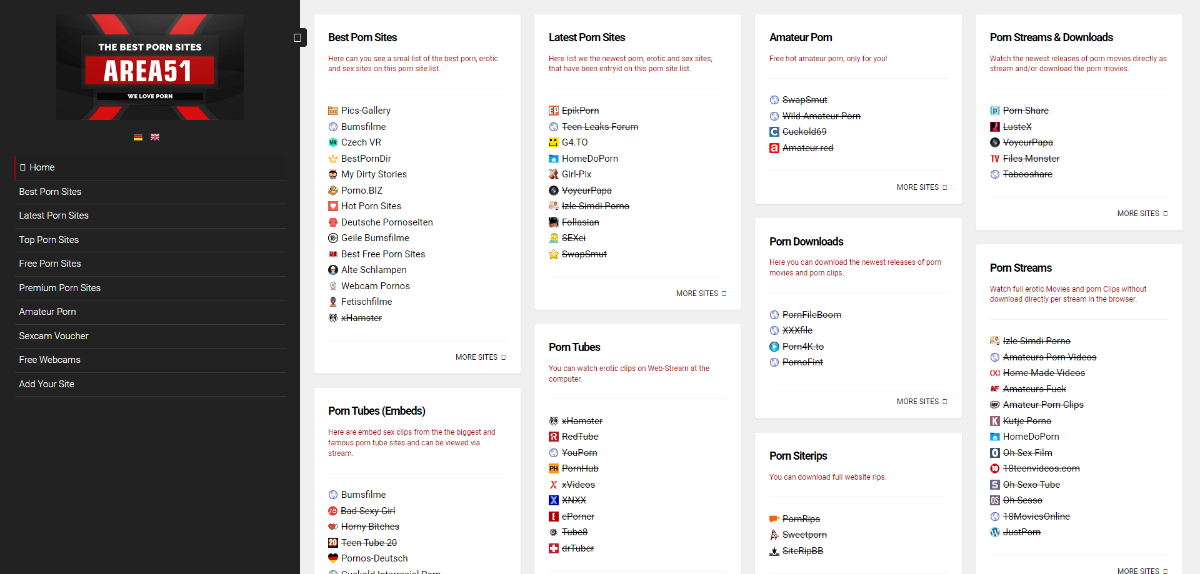
Task: Click the Files Monster TV icon
Action: [995, 159]
